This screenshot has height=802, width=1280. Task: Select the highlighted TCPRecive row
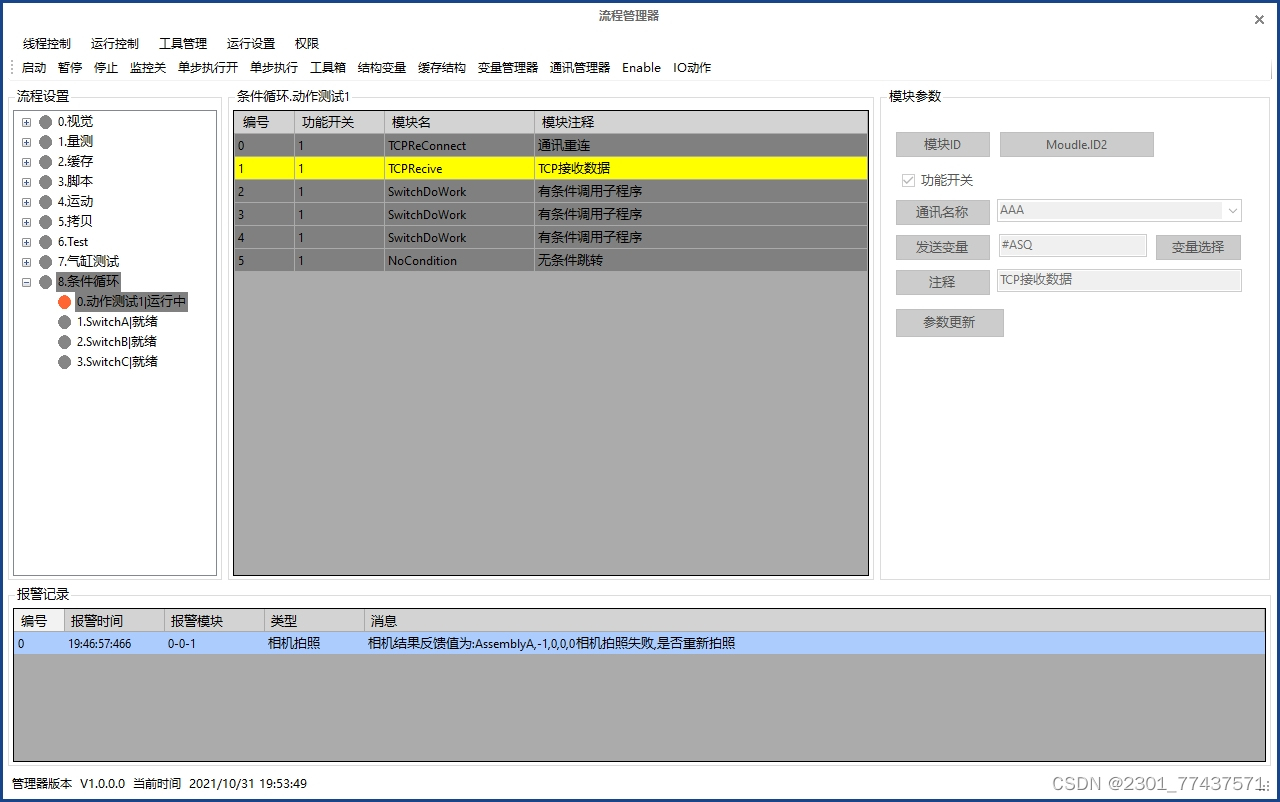[551, 168]
